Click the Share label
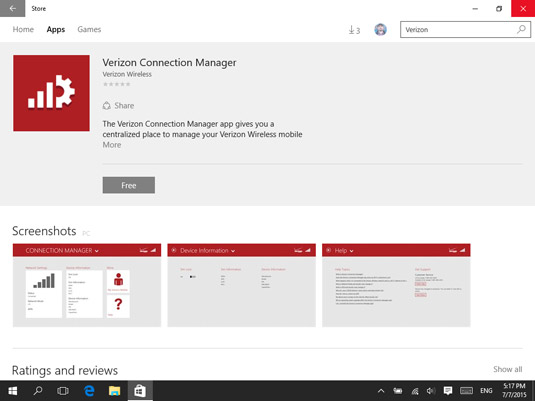 pyautogui.click(x=124, y=105)
